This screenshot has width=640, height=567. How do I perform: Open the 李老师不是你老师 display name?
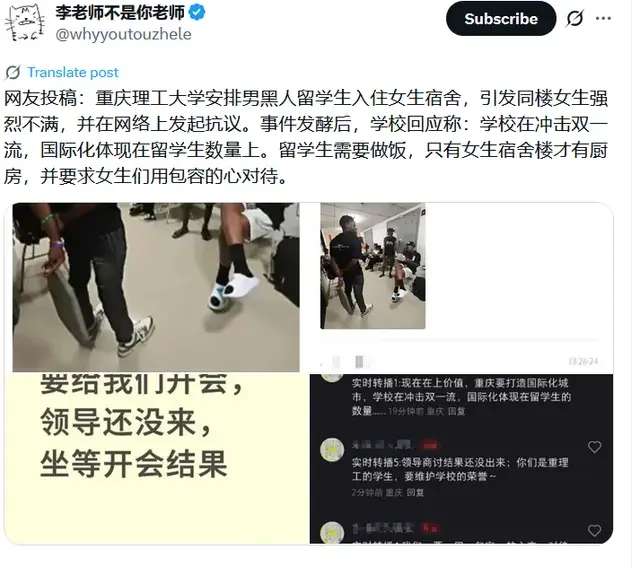click(120, 13)
